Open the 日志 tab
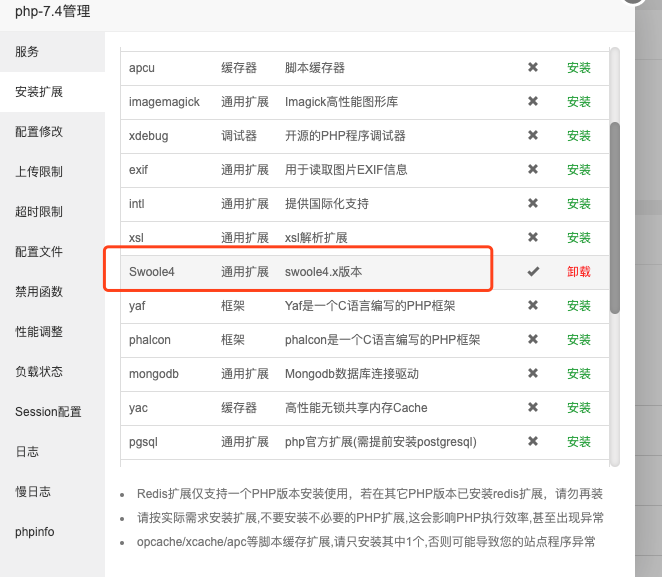This screenshot has height=577, width=662. click(x=52, y=451)
